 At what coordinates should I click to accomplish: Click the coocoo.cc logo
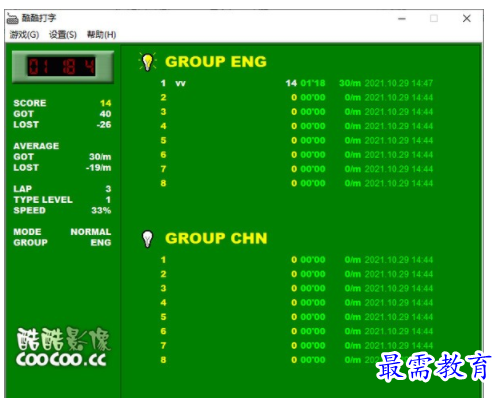63,347
